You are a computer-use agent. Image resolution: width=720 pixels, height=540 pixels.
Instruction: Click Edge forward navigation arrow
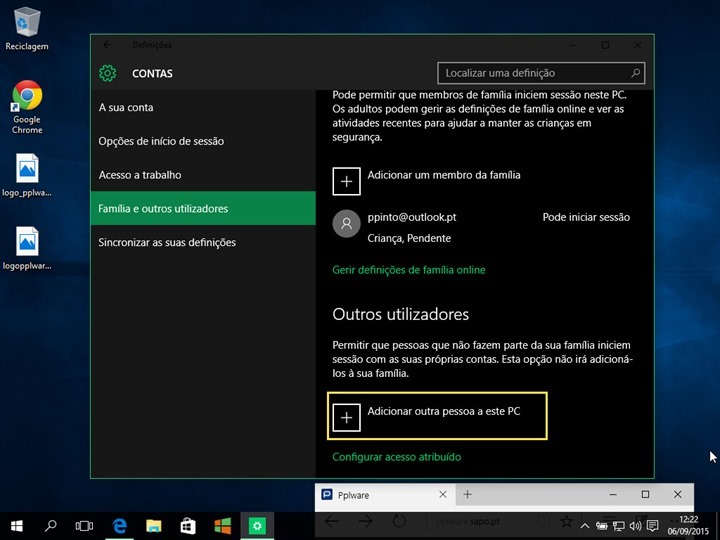tap(366, 521)
